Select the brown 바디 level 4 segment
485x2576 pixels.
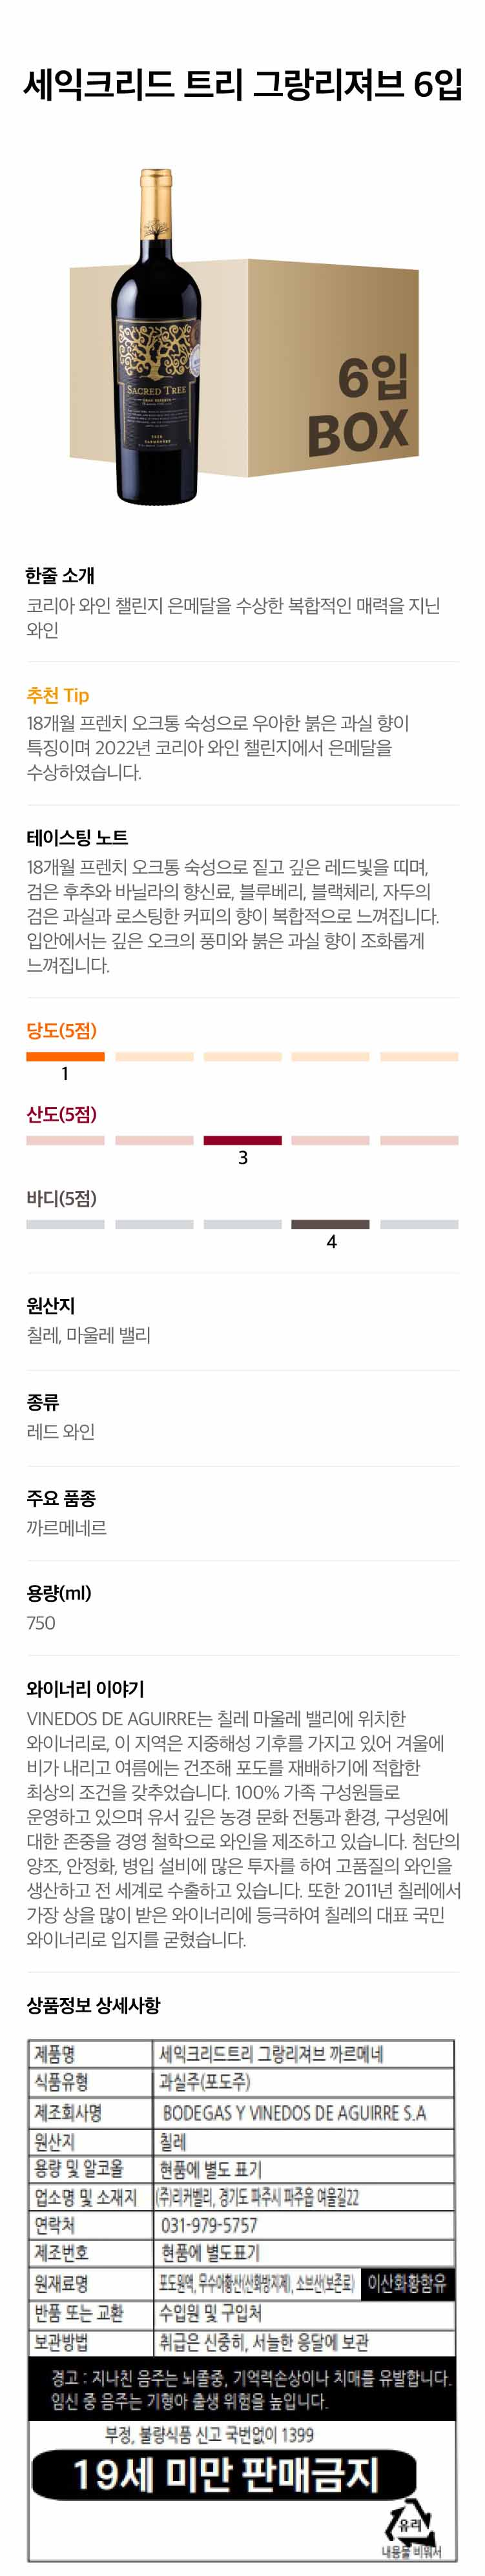coord(330,1224)
